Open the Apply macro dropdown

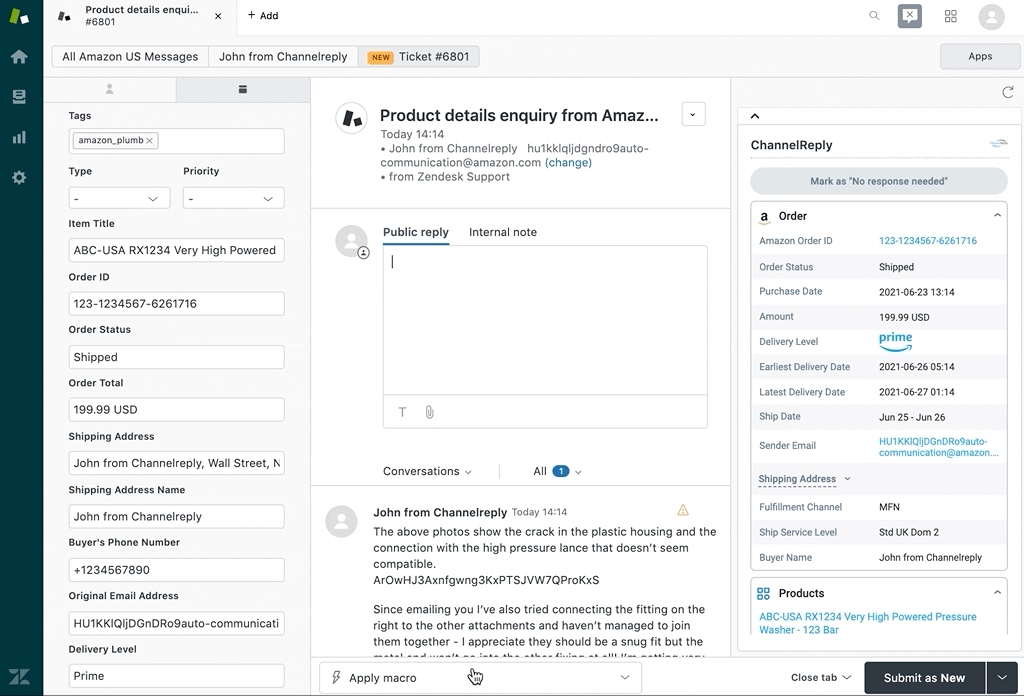point(480,678)
